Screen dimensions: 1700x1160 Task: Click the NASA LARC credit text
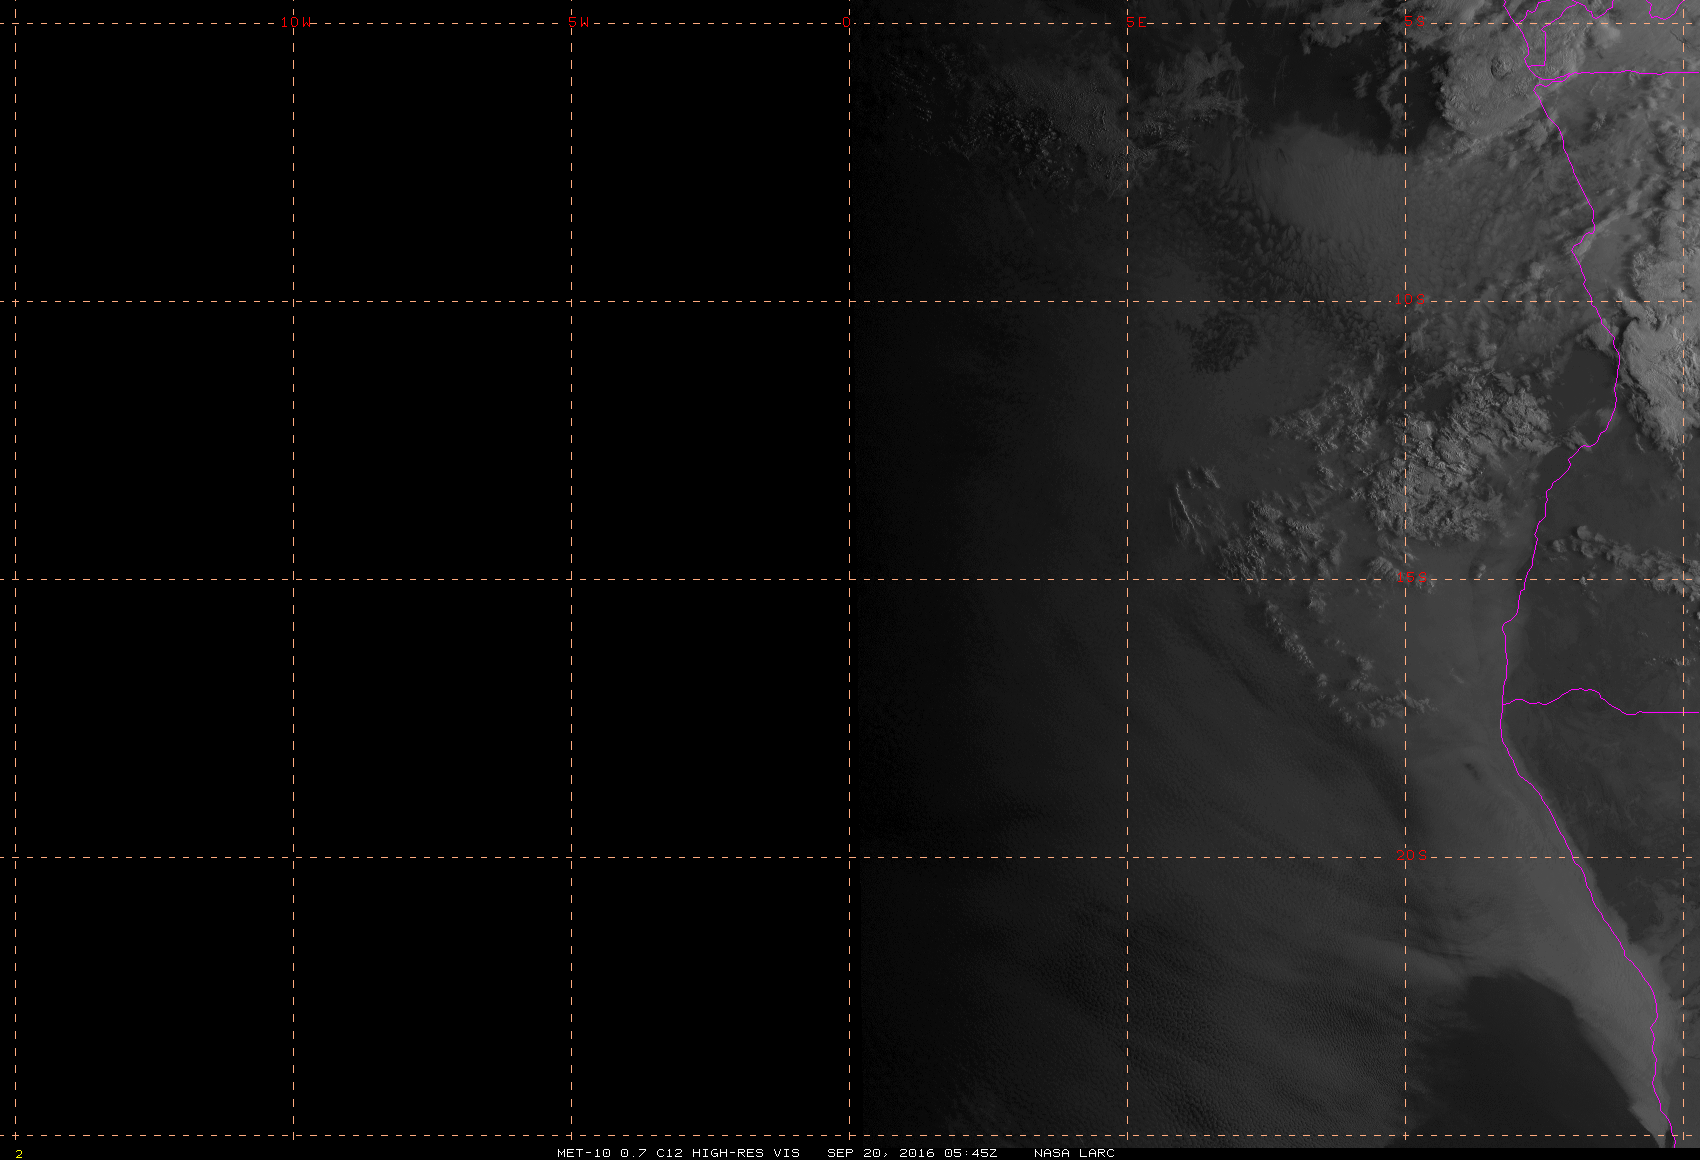point(1074,1152)
